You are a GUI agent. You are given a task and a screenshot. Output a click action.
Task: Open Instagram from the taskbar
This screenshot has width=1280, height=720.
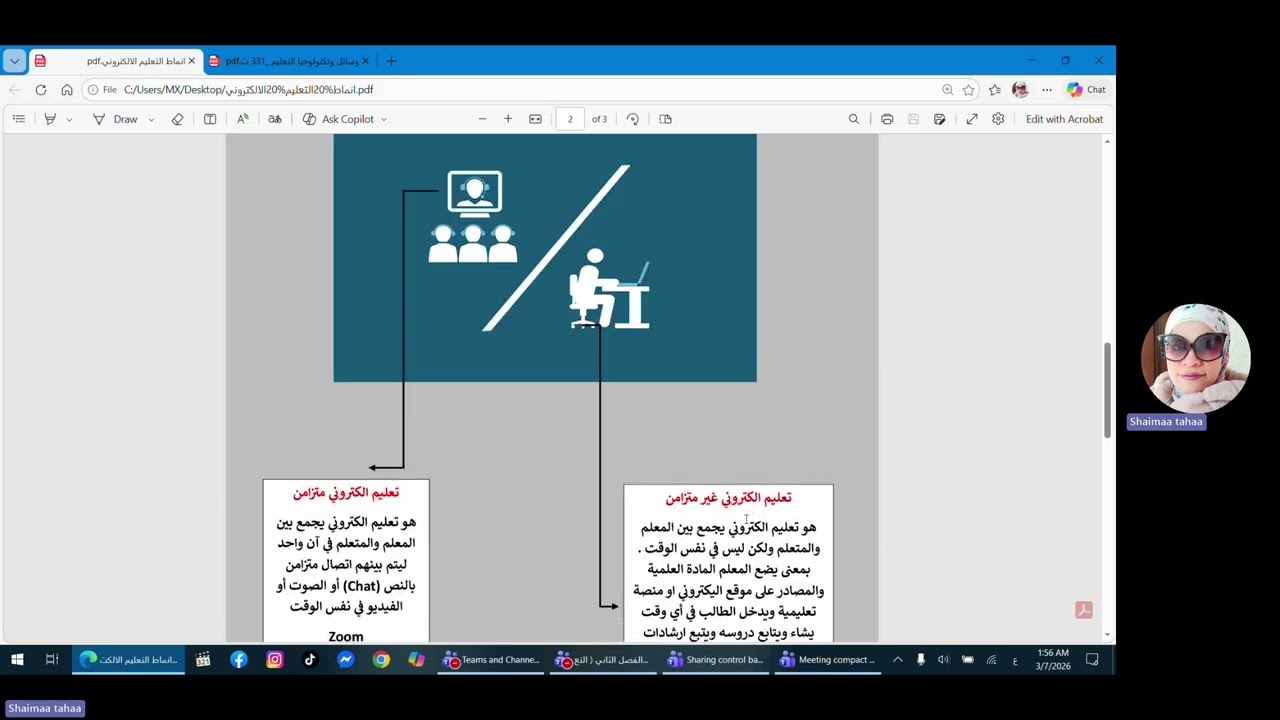[275, 660]
